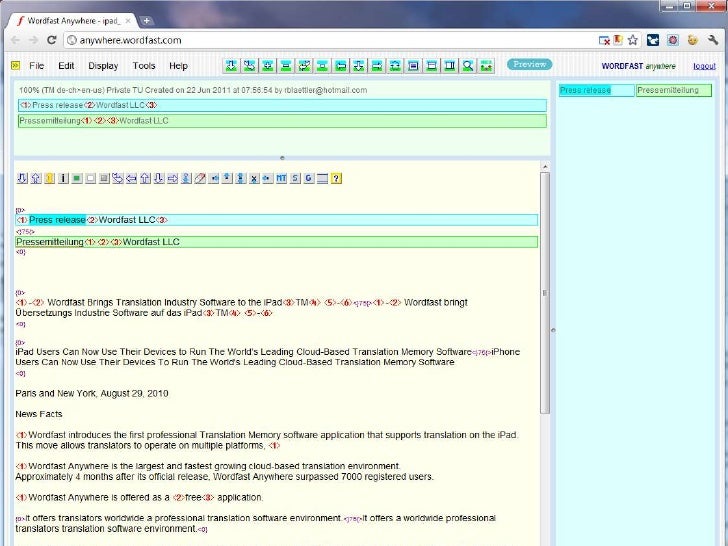Click the up-down arrows icon in the green toolbar
Screen dimensions: 728x546
point(395,66)
